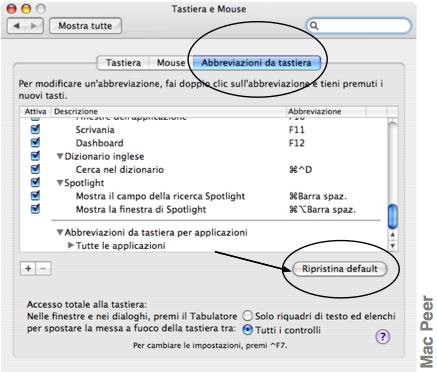
Task: Click the Attiva column header
Action: 35,111
